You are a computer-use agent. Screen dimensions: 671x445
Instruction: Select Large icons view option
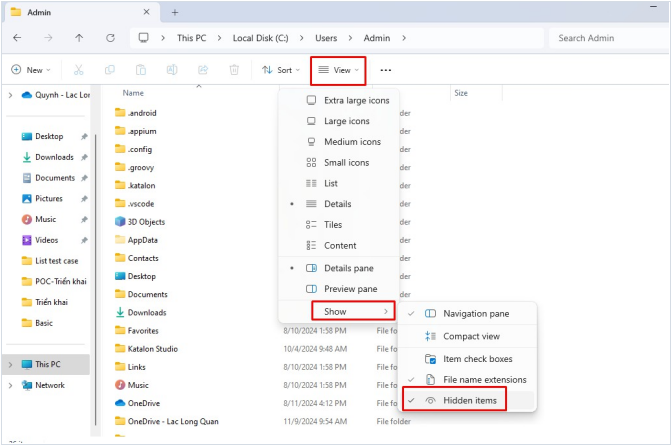346,121
